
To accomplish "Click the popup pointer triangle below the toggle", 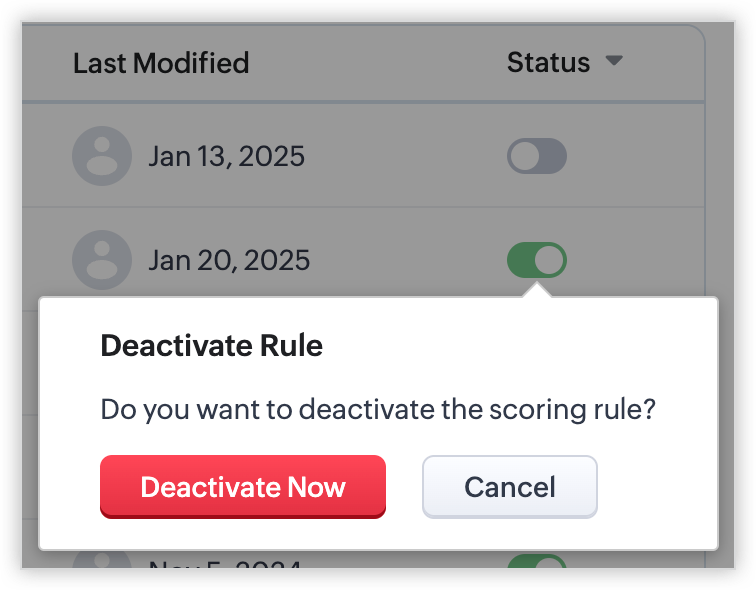I will 536,291.
